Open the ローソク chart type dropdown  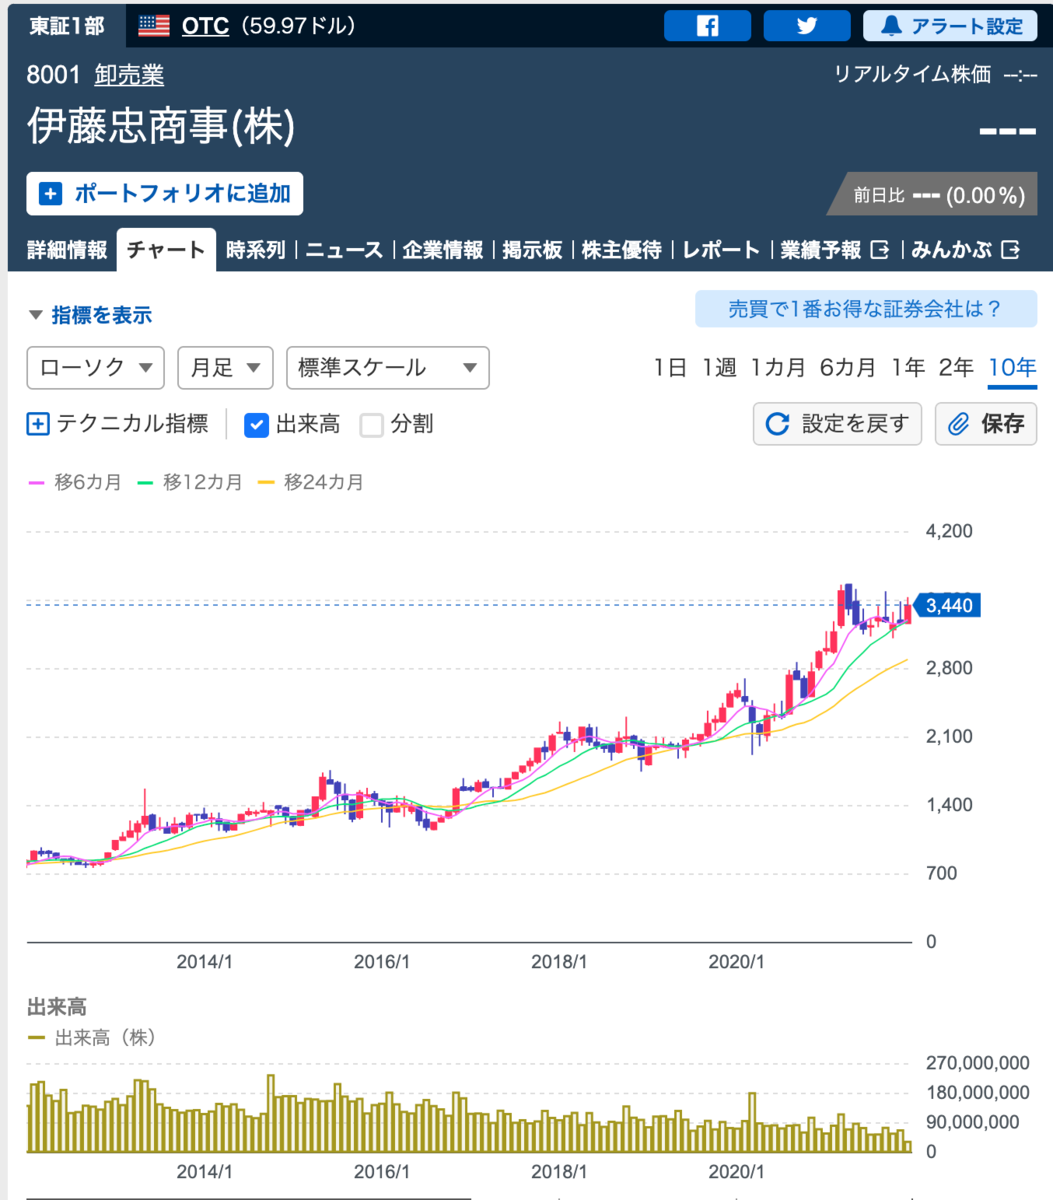click(x=96, y=367)
